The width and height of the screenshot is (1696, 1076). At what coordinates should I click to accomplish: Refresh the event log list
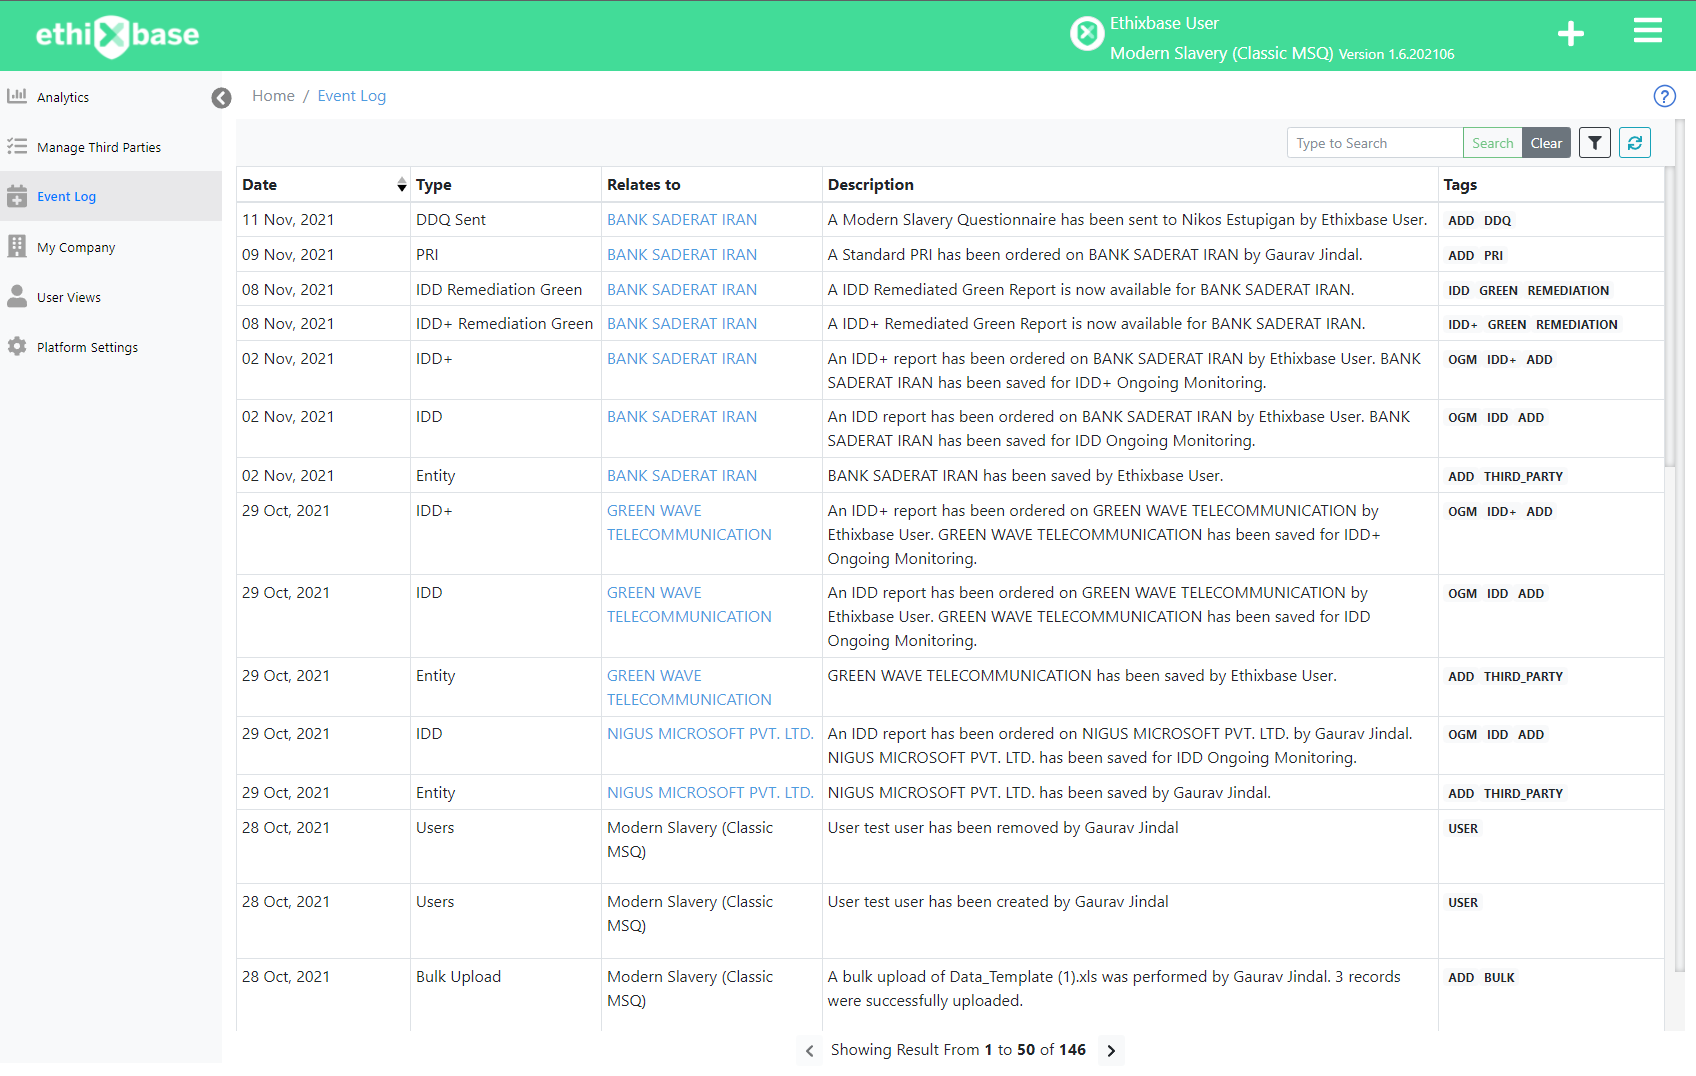click(x=1635, y=143)
